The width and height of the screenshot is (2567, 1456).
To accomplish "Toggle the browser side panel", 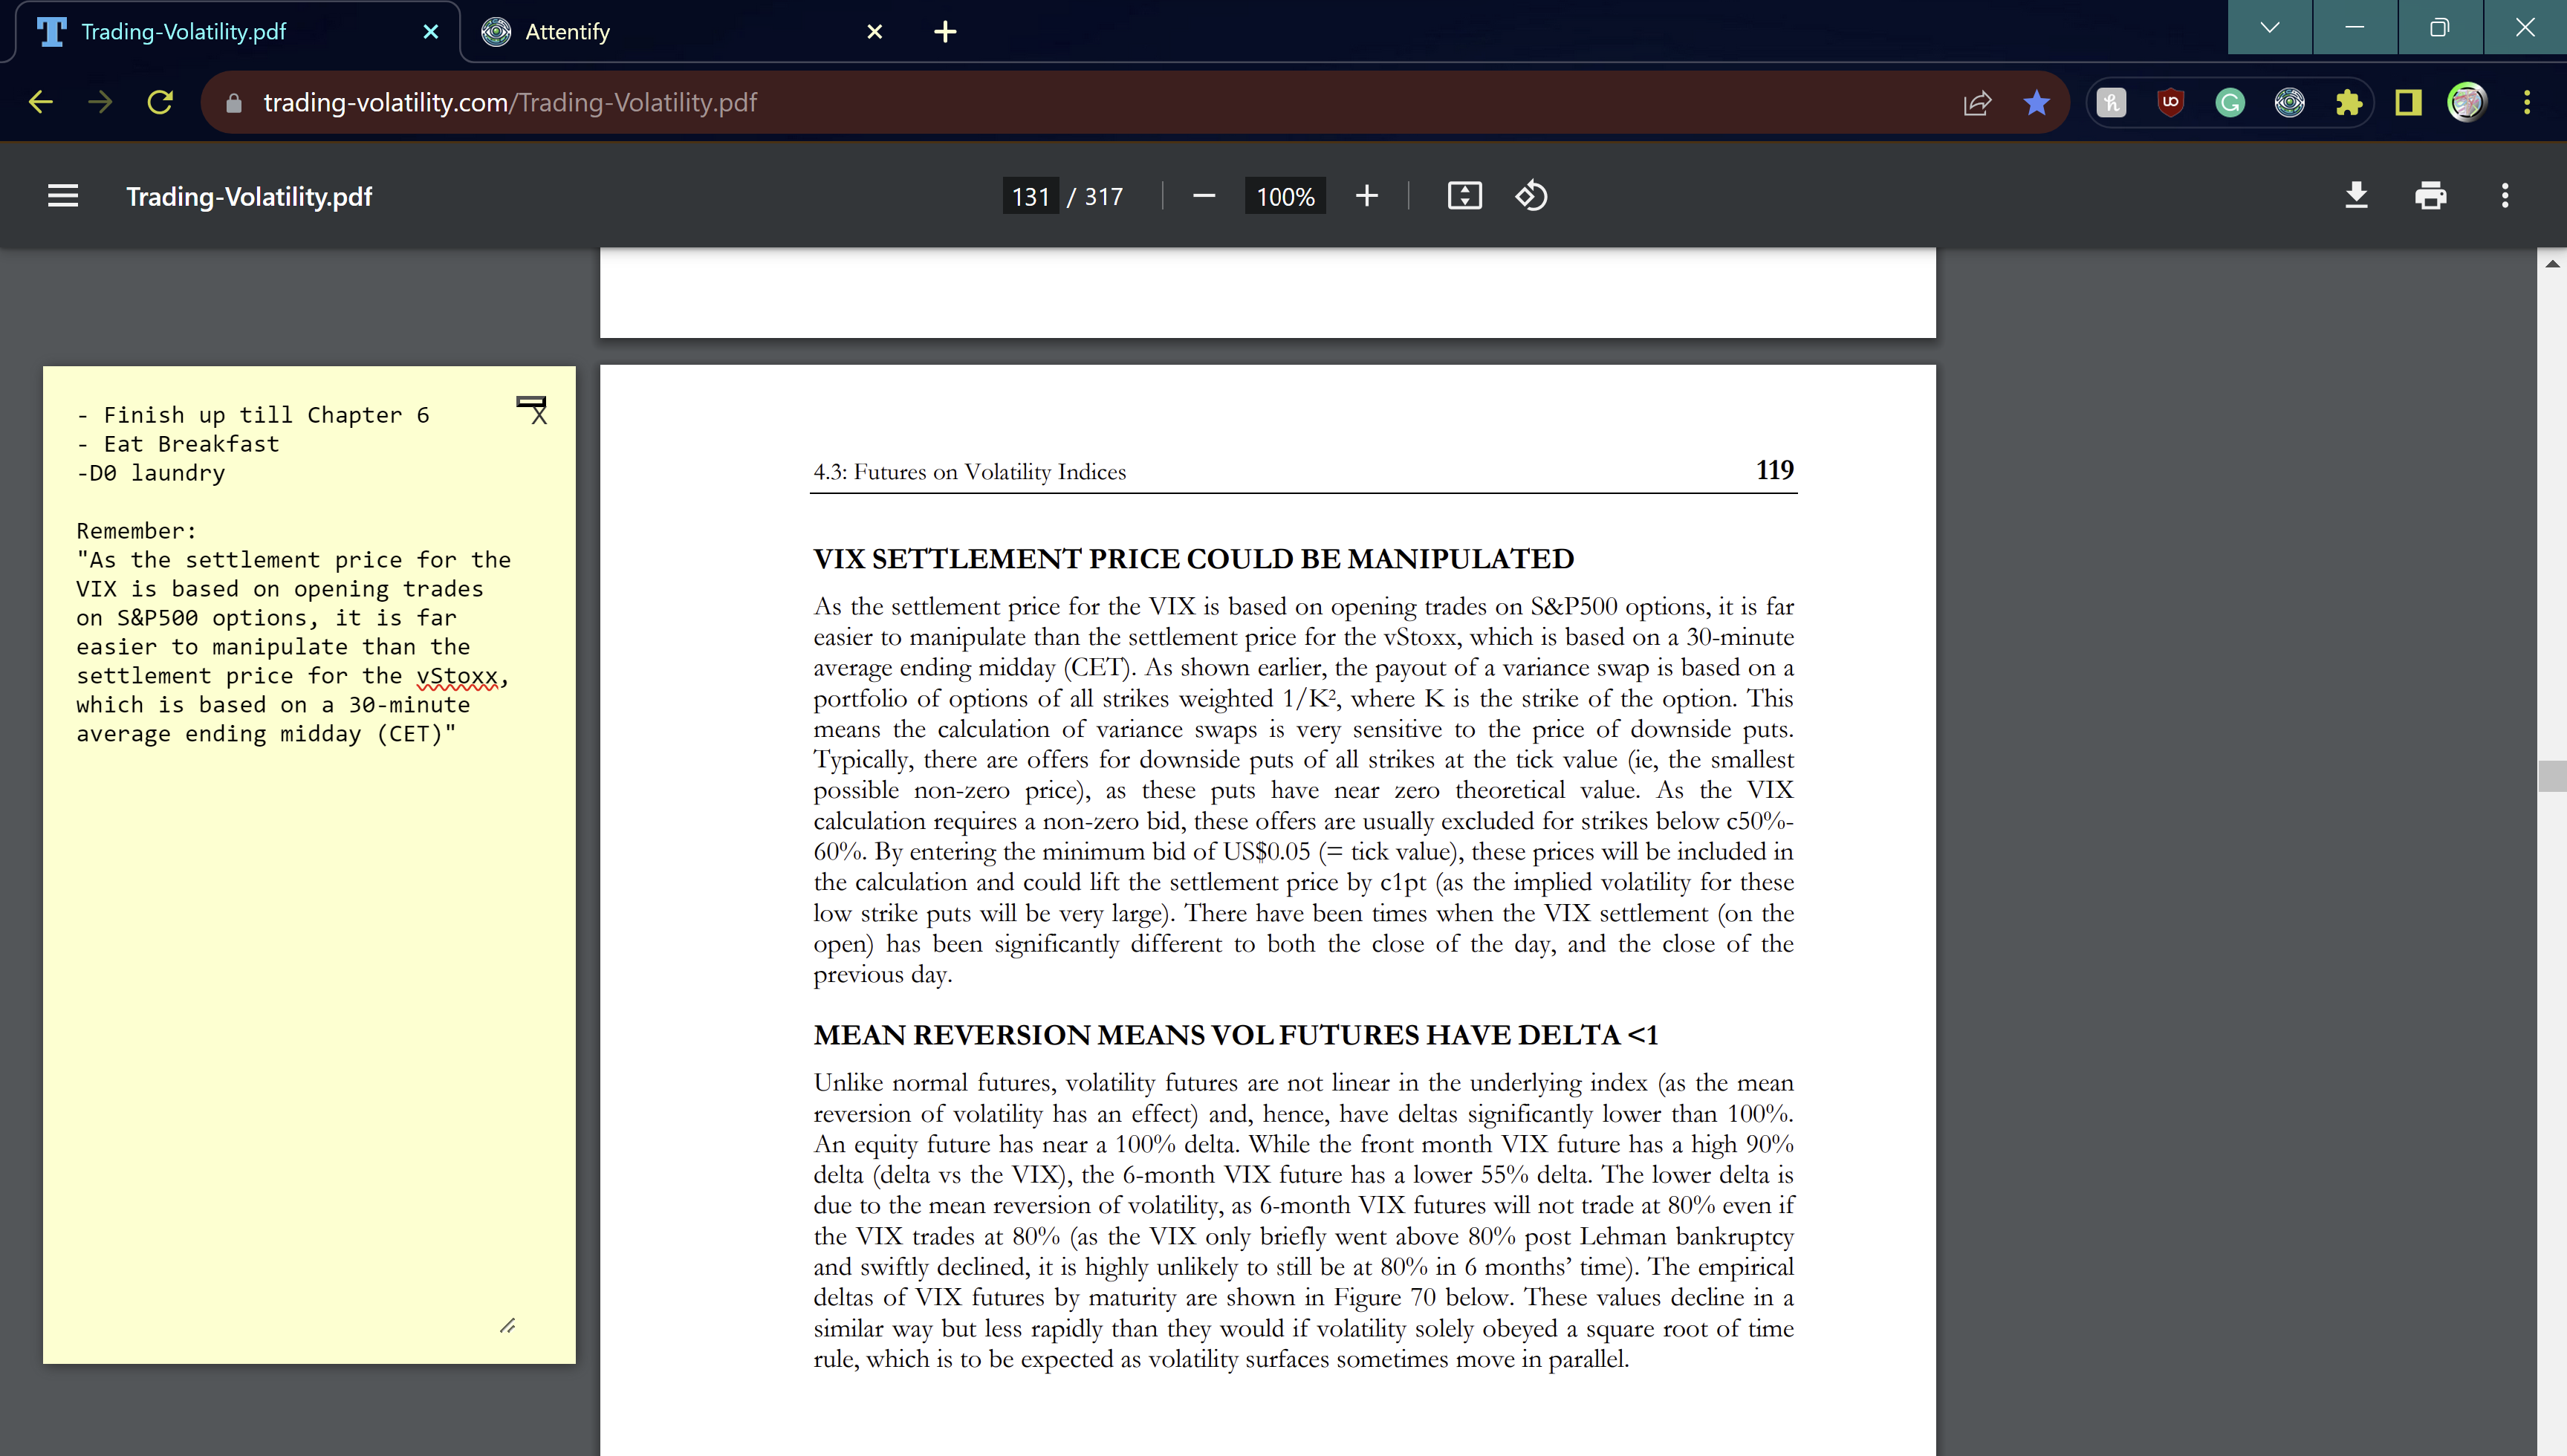I will click(2408, 103).
